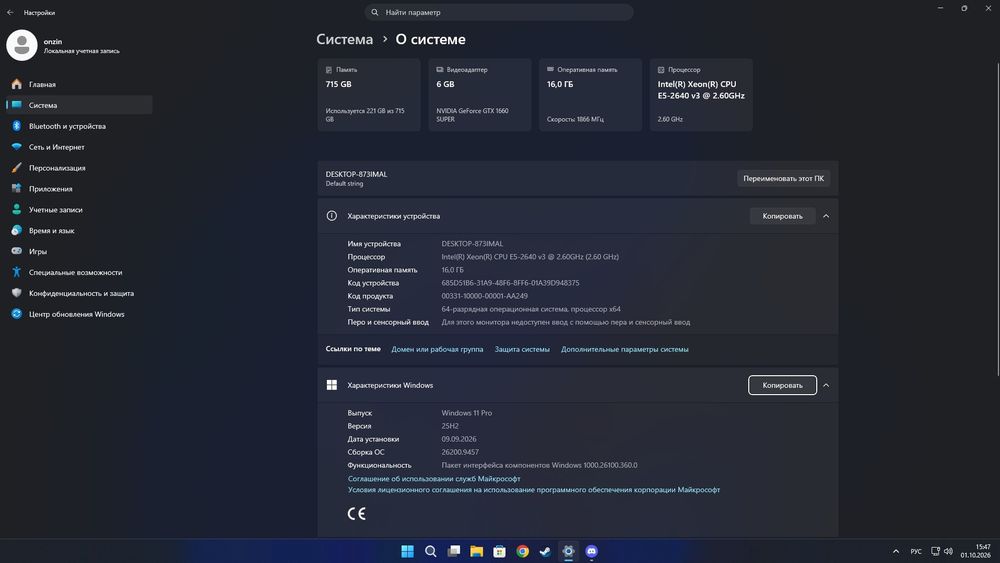Open Защита системы link
This screenshot has height=563, width=1000.
(522, 349)
